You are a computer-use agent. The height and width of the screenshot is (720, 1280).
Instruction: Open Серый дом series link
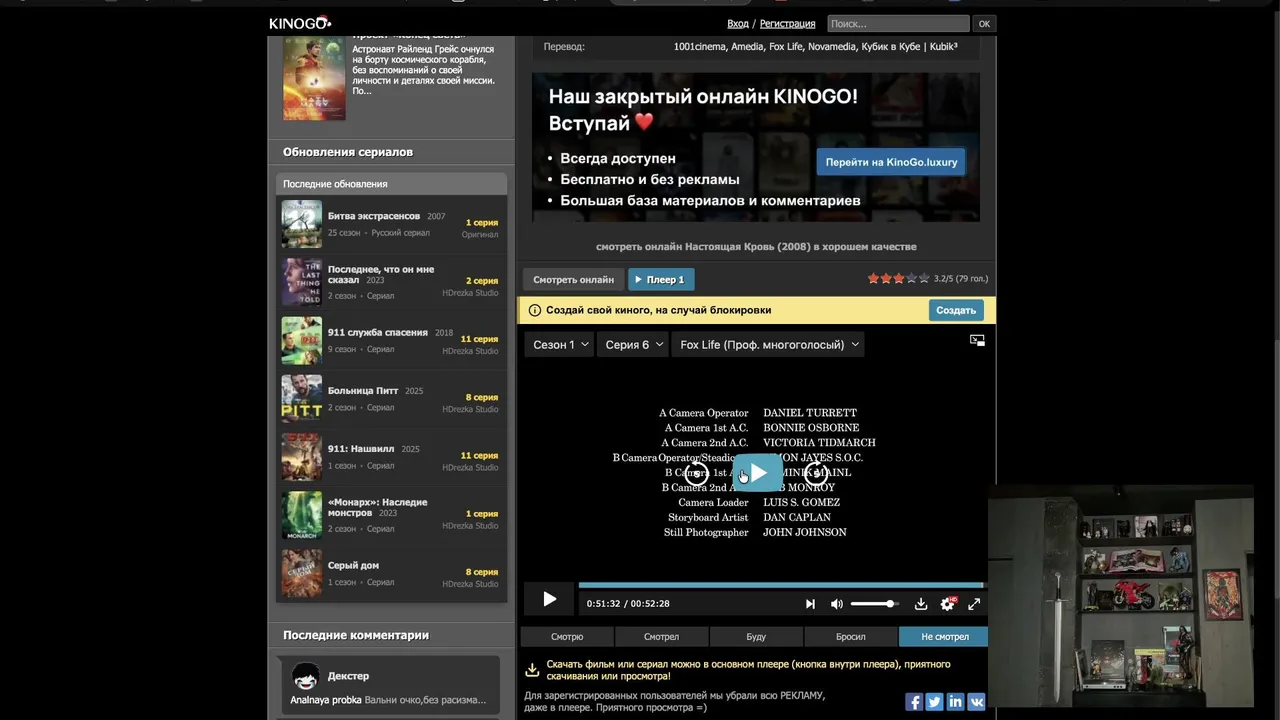coord(353,565)
